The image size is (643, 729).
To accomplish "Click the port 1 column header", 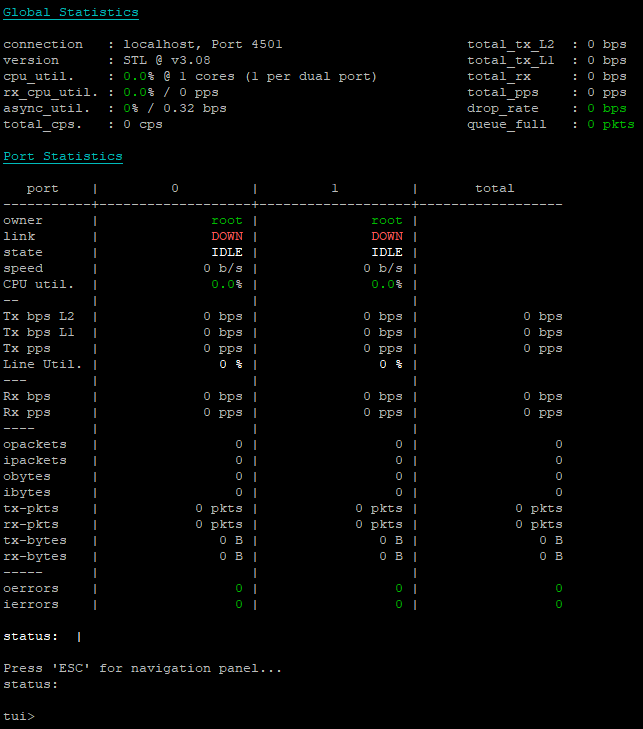I will [x=335, y=188].
